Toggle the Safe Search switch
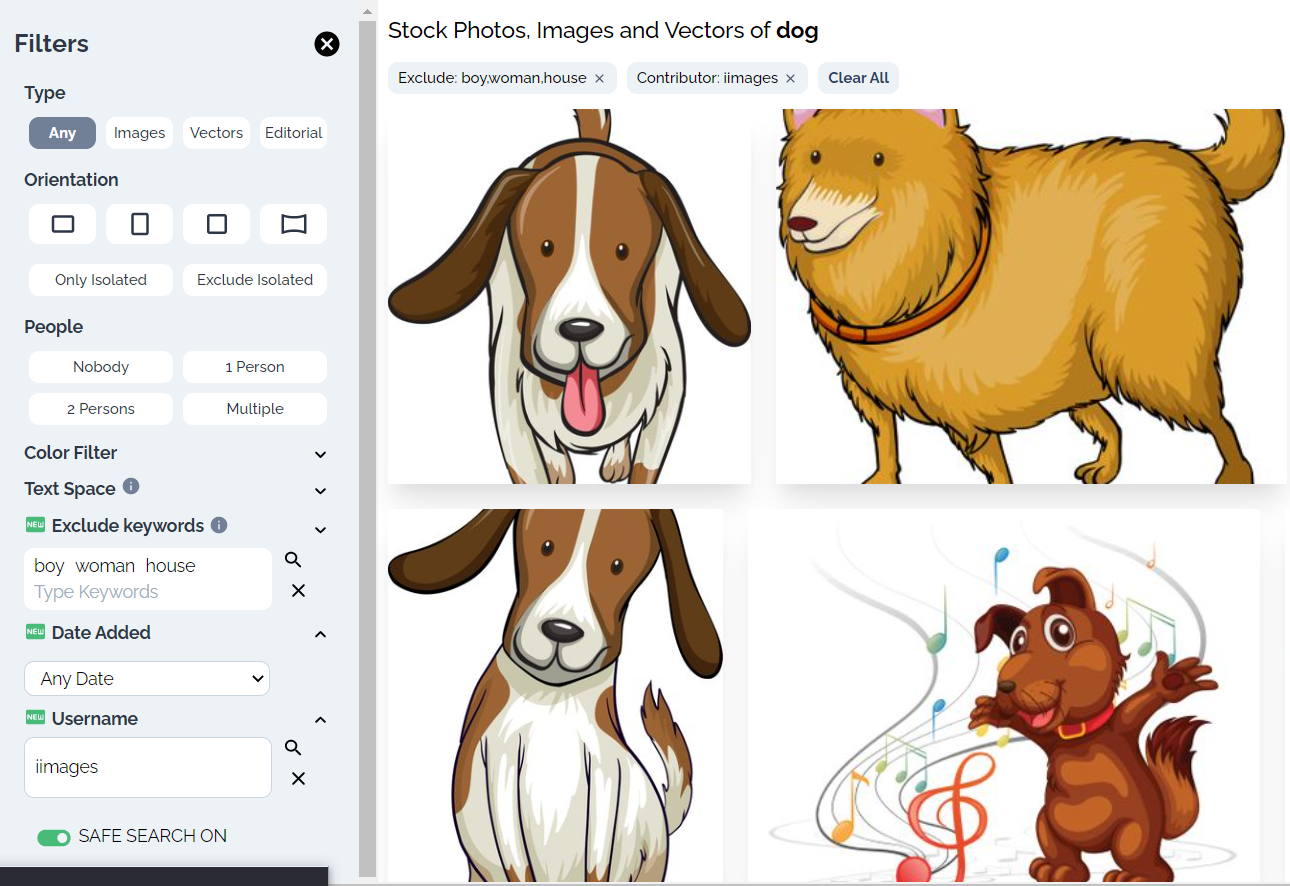 [x=54, y=837]
